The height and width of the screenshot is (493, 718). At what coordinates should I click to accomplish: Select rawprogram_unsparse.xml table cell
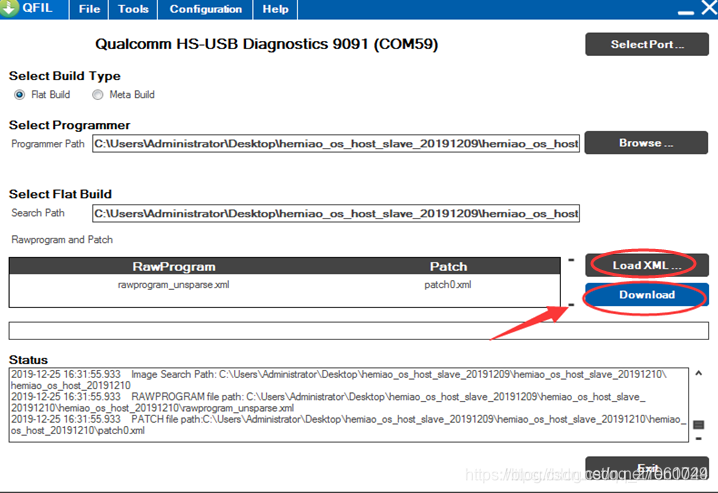[x=174, y=285]
